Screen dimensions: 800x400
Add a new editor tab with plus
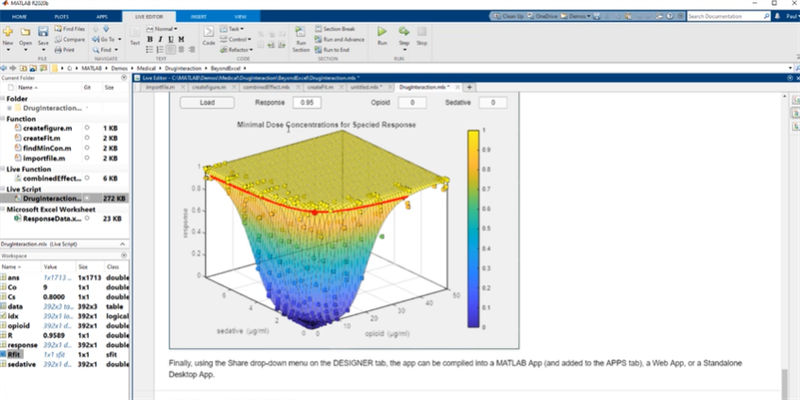[469, 87]
